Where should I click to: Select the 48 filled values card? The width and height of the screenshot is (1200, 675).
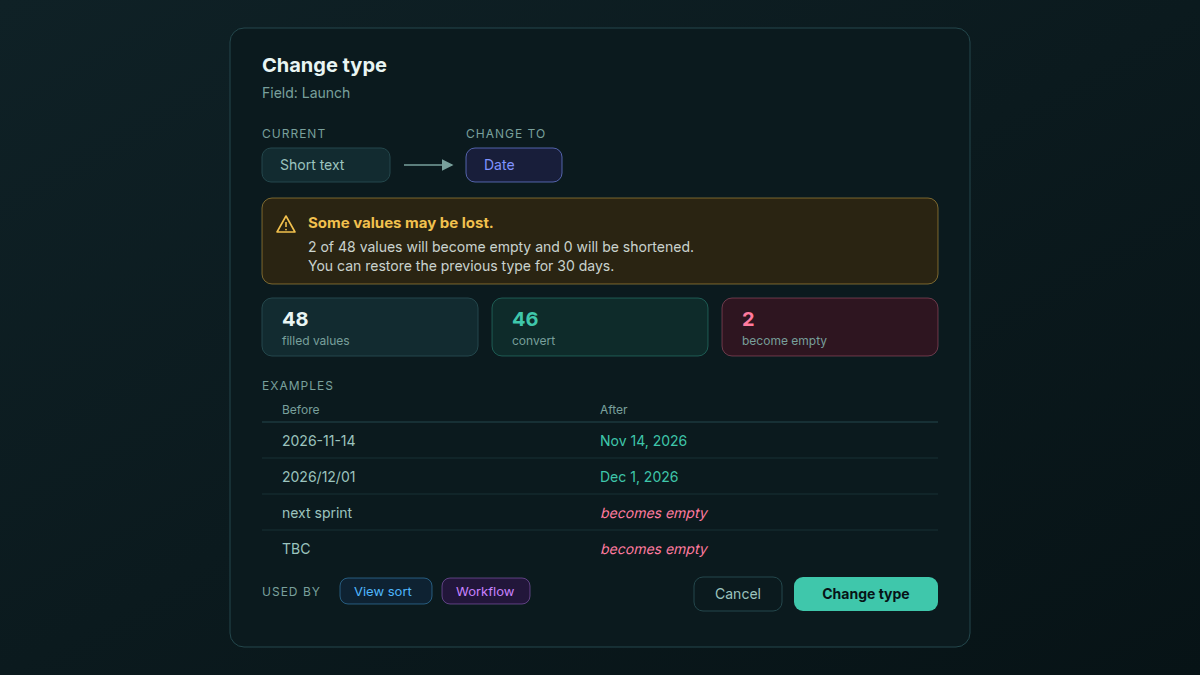point(370,327)
